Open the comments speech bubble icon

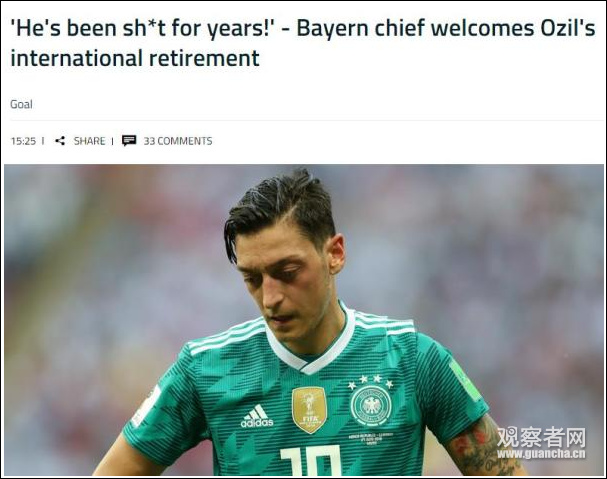[129, 140]
